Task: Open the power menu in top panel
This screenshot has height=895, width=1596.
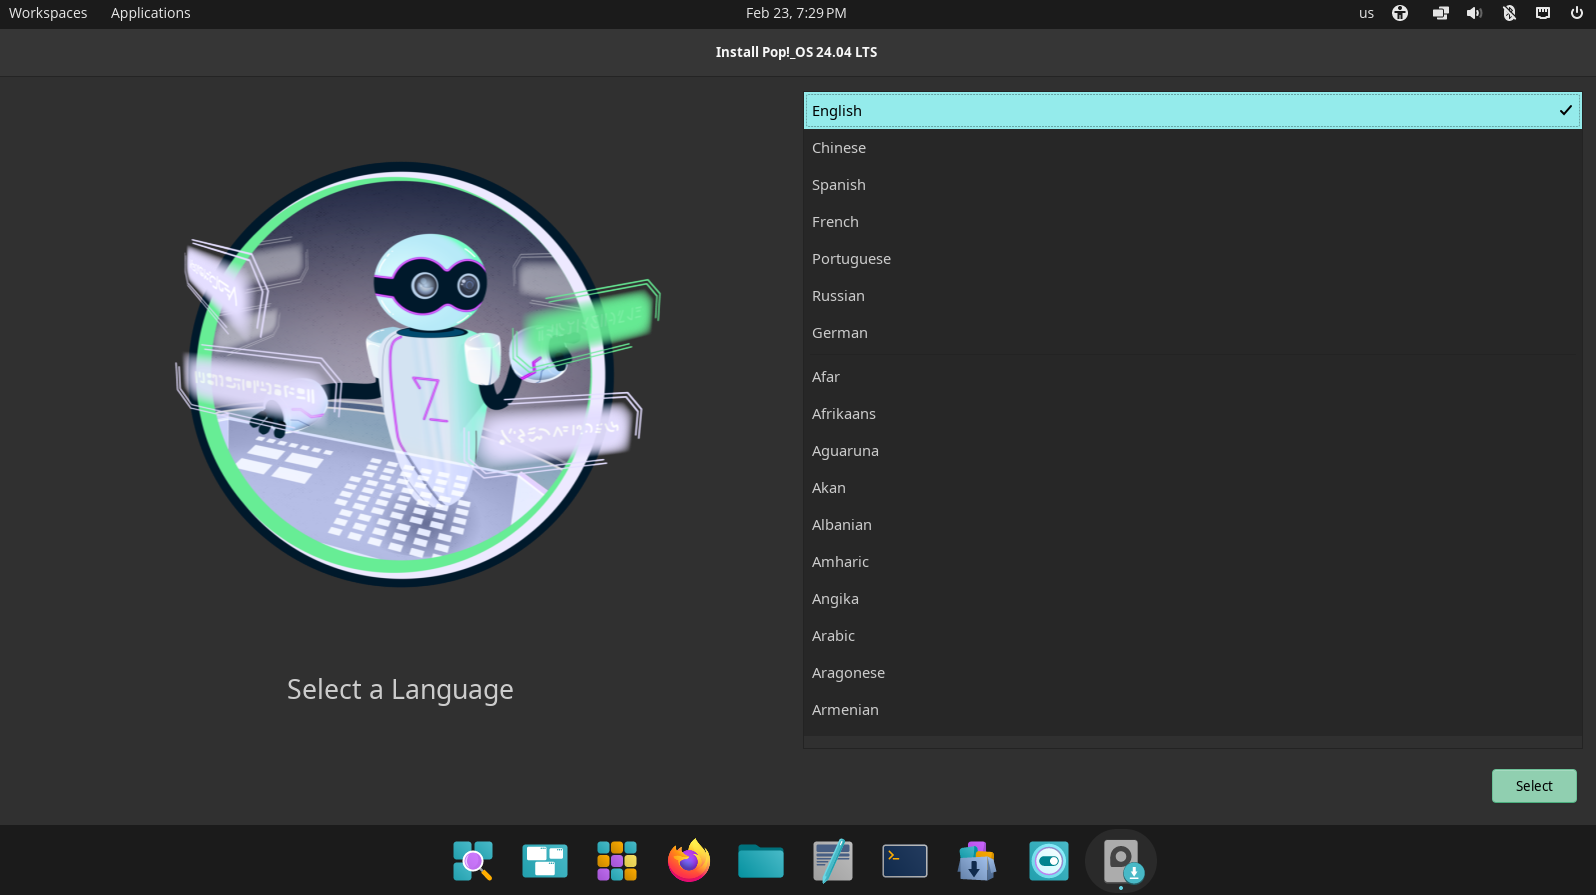Action: pos(1577,13)
